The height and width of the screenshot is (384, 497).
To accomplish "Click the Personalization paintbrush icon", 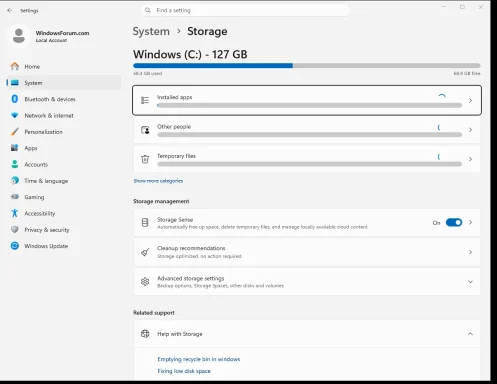I will click(x=15, y=132).
